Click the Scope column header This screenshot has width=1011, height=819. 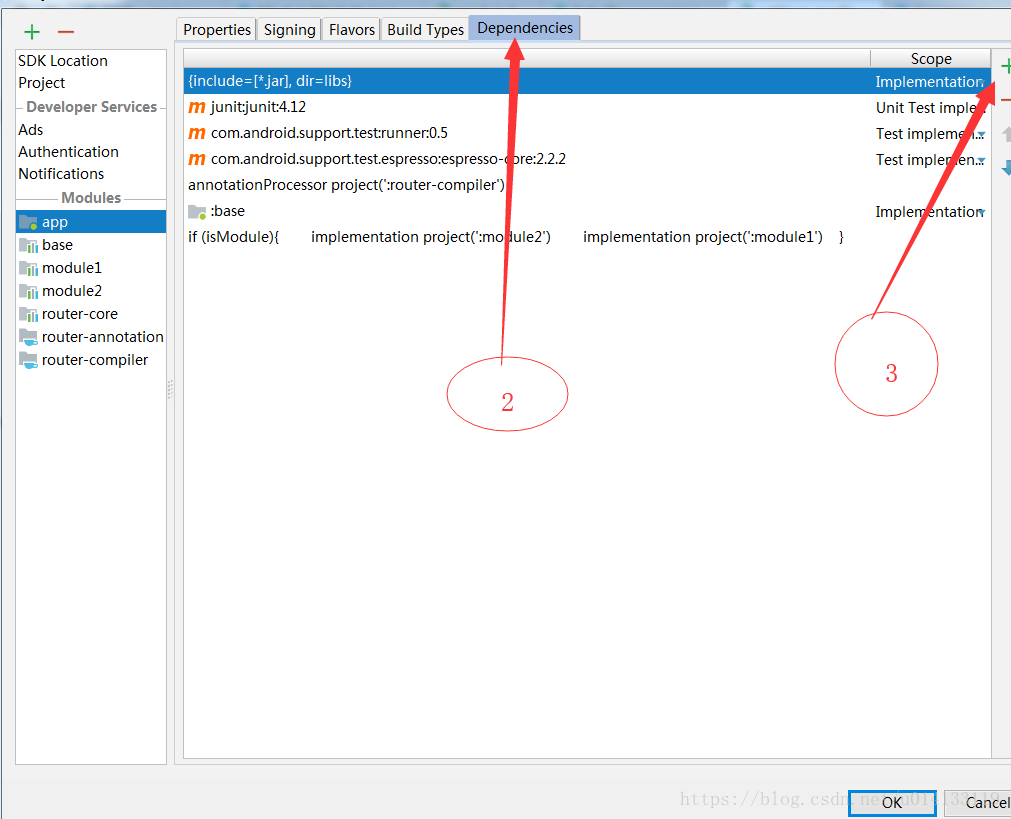coord(930,59)
